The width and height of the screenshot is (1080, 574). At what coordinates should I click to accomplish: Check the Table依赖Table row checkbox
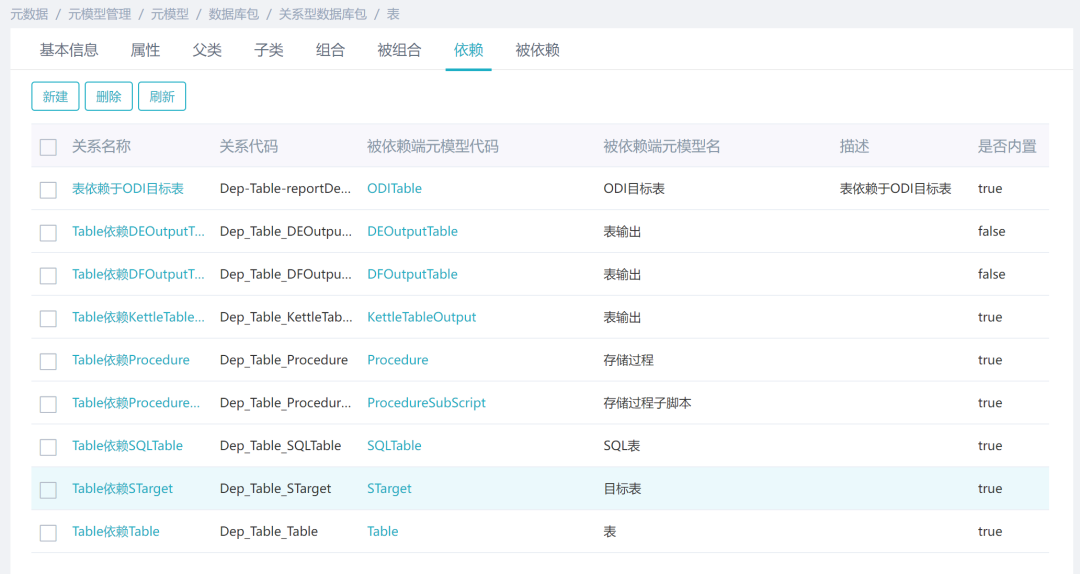coord(48,533)
